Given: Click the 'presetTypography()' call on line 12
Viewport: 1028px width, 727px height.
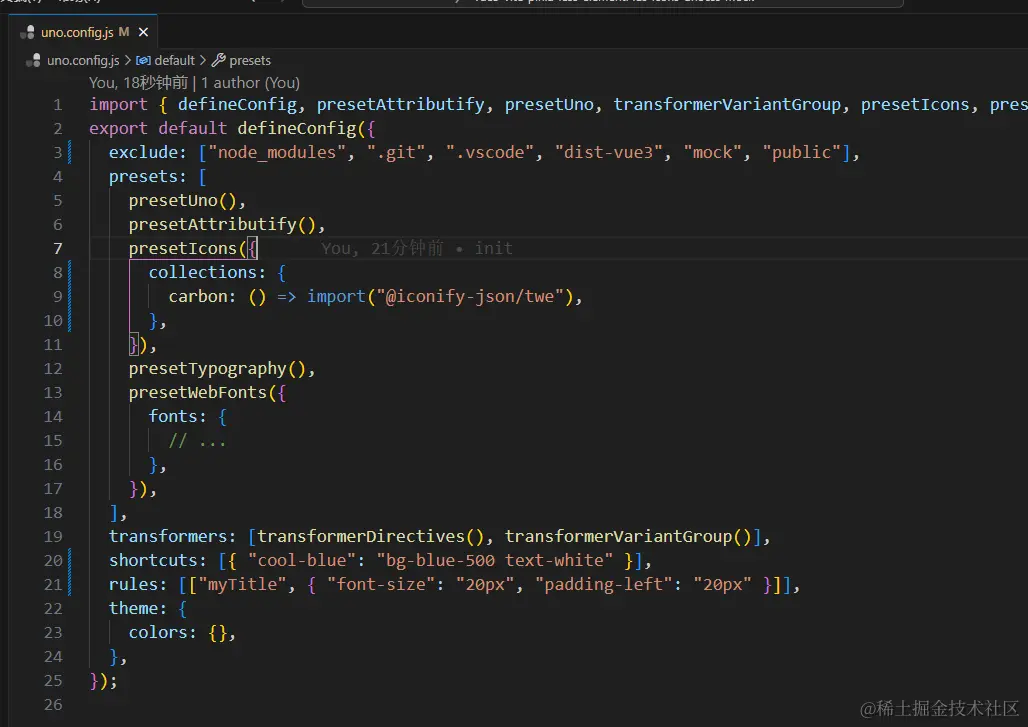Looking at the screenshot, I should tap(218, 369).
